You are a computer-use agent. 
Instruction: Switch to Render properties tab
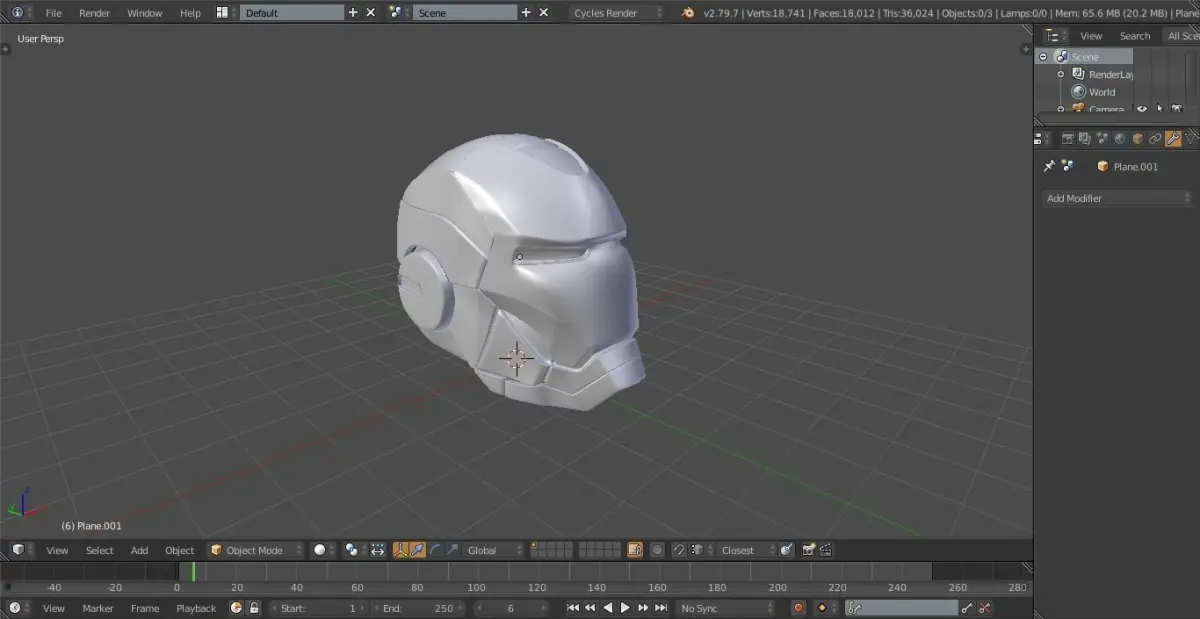[x=1068, y=139]
